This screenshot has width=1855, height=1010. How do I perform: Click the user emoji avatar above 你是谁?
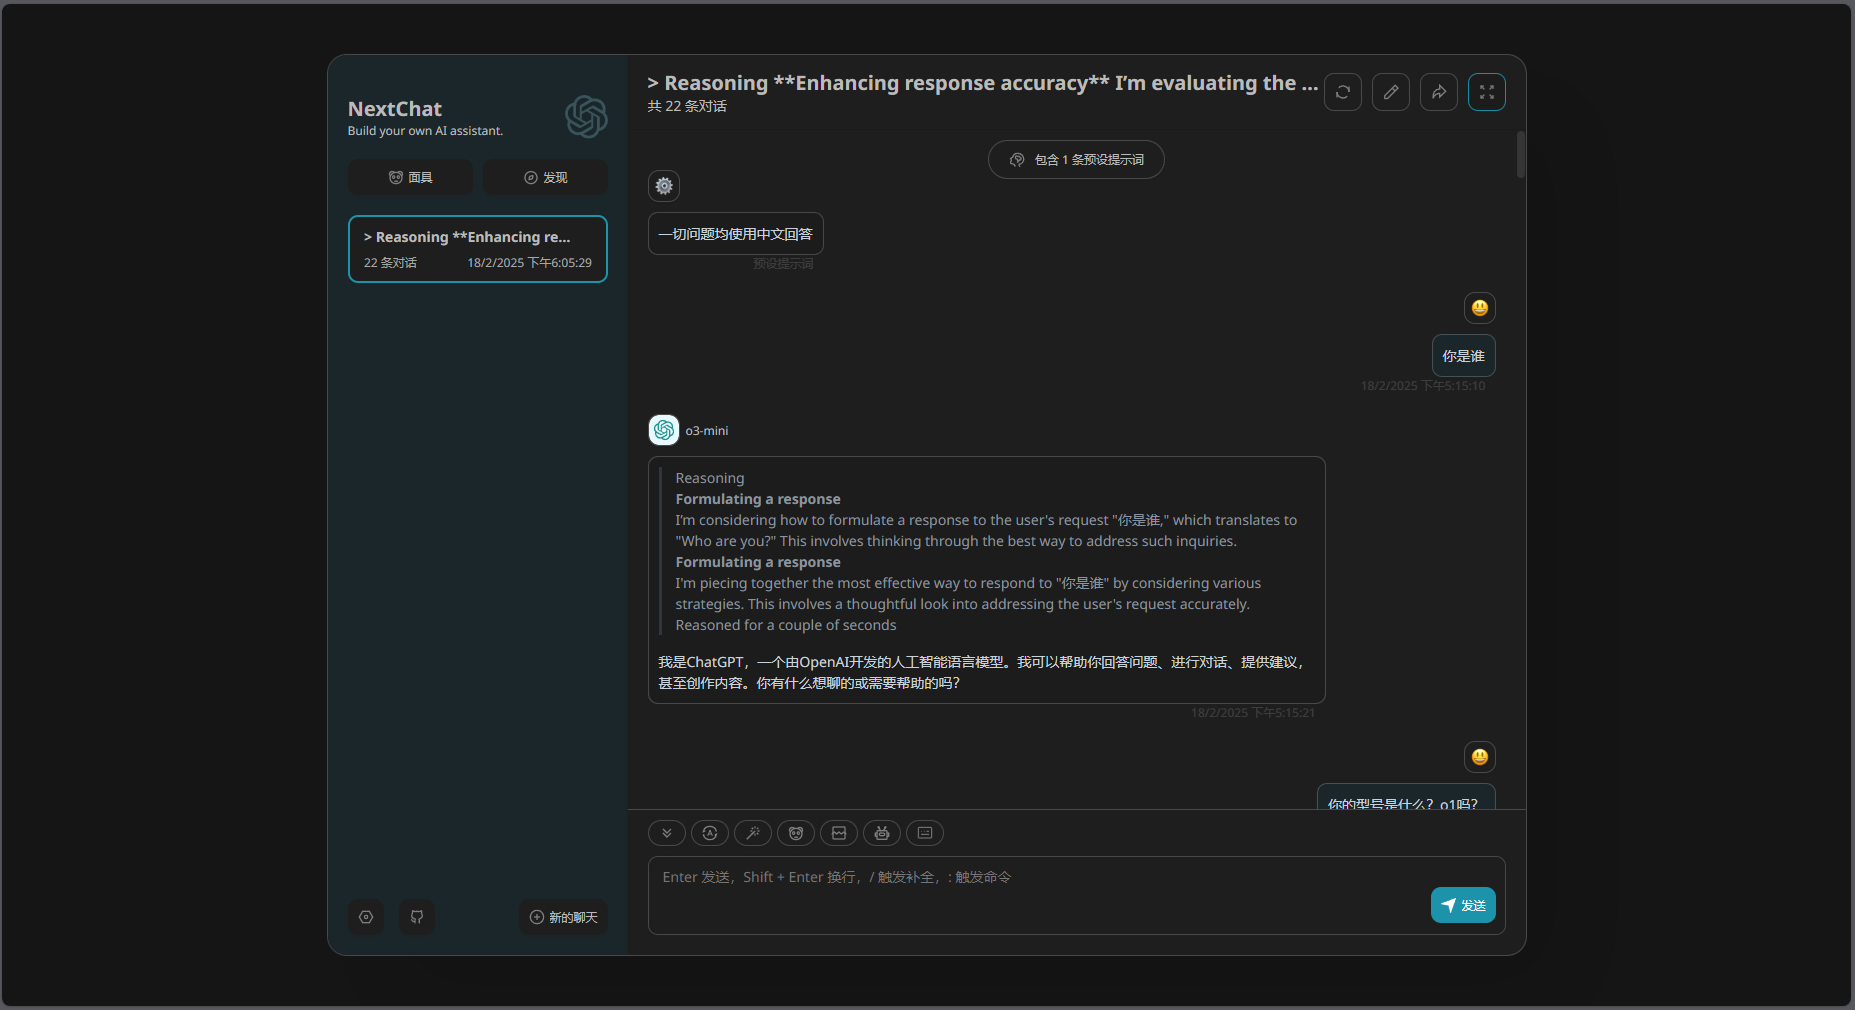1480,308
